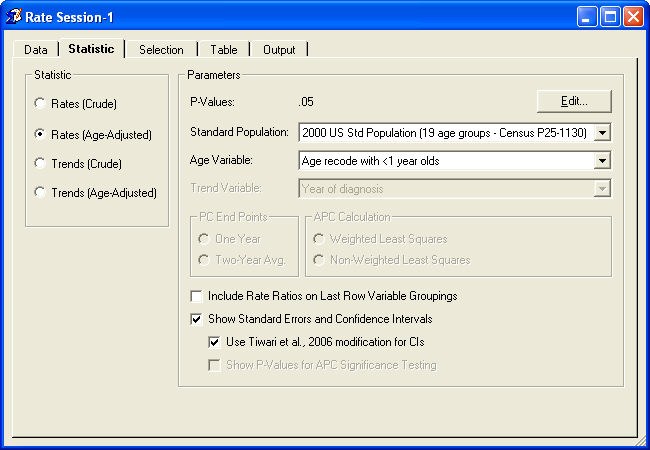The width and height of the screenshot is (650, 450).
Task: Click the Rate Session app icon in title bar
Action: [x=13, y=16]
